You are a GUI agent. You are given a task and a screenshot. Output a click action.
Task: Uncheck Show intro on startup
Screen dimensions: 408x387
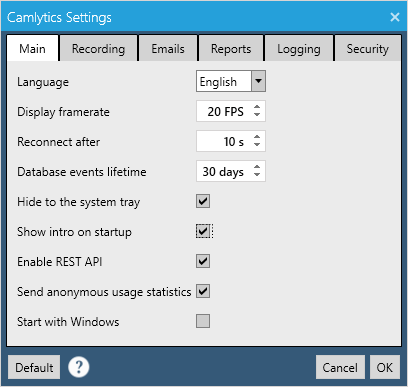[203, 231]
